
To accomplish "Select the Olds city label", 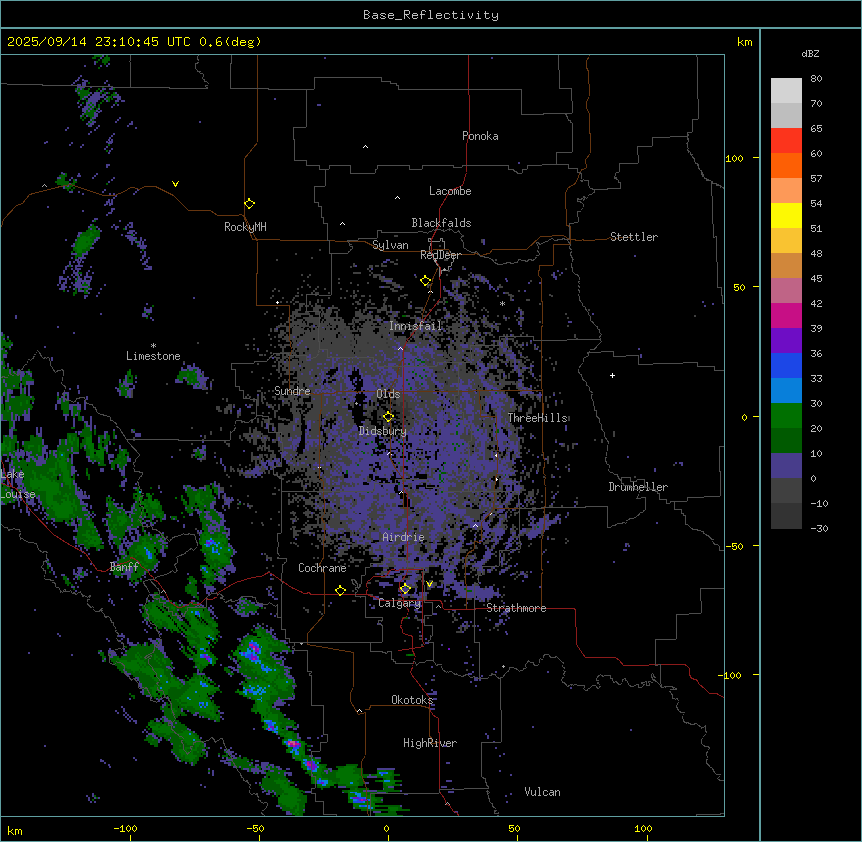I will click(x=388, y=394).
